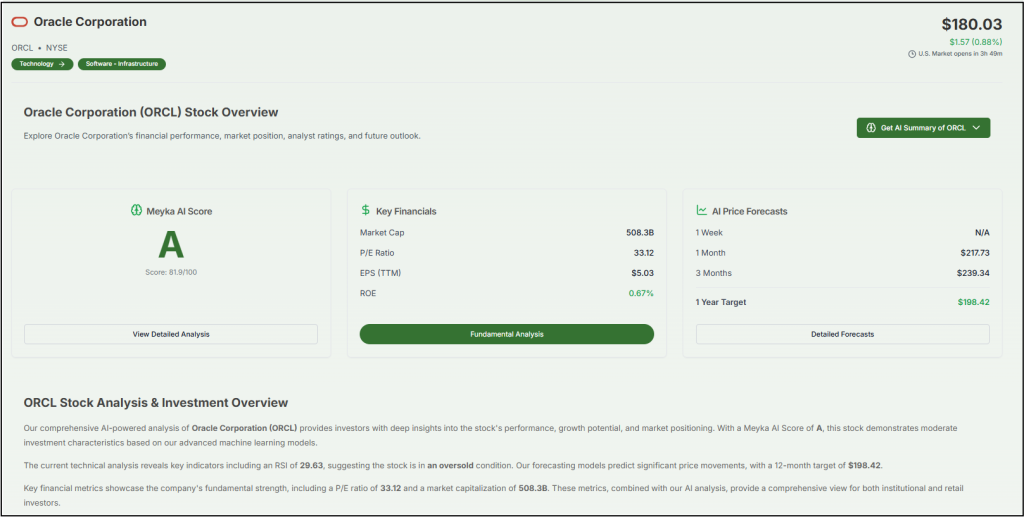Viewport: 1024px width, 517px height.
Task: Click the Meyka AI Score brain icon
Action: tap(136, 211)
